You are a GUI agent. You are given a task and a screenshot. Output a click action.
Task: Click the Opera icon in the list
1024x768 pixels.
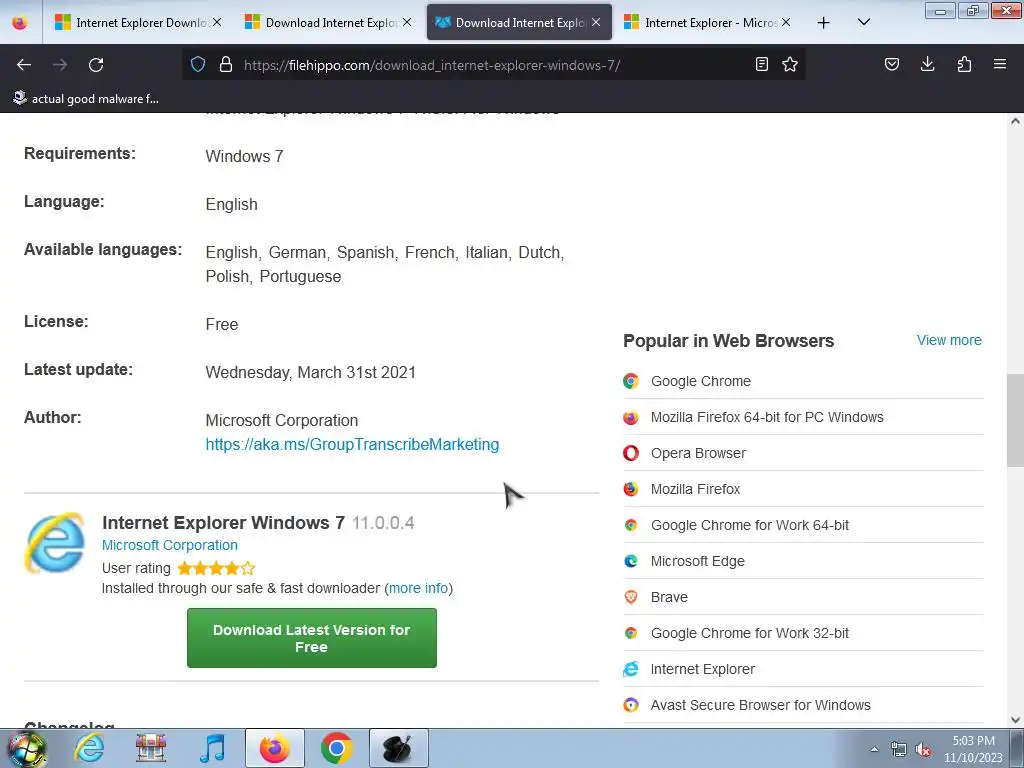(631, 453)
